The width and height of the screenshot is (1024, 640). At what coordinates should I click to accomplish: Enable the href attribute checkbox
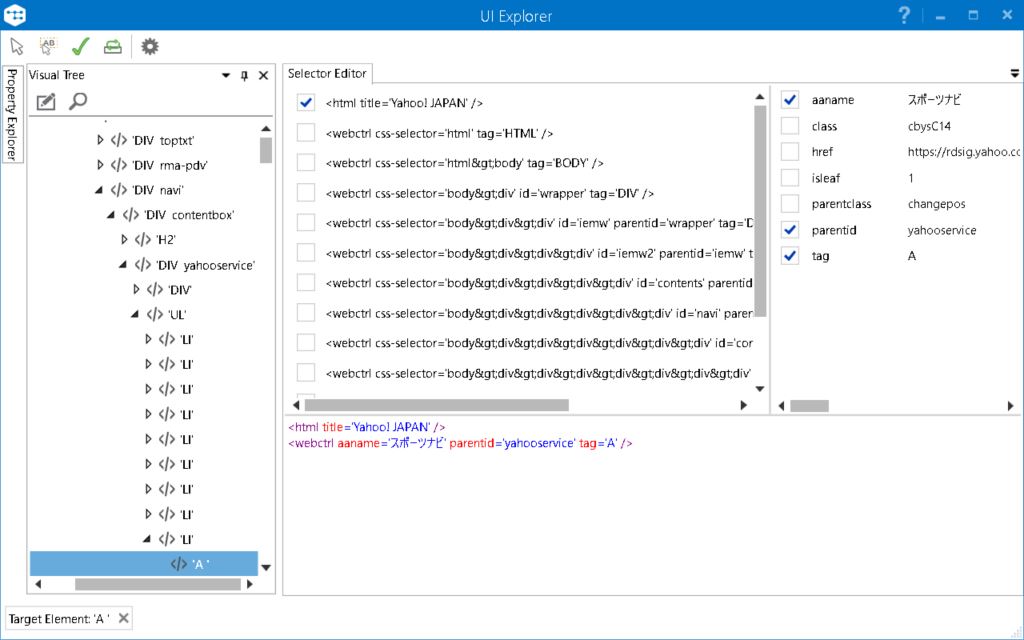click(790, 152)
